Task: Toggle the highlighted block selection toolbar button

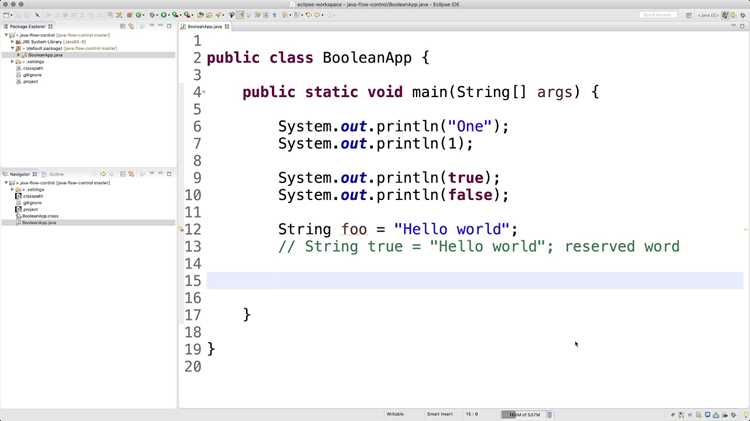Action: (240, 15)
